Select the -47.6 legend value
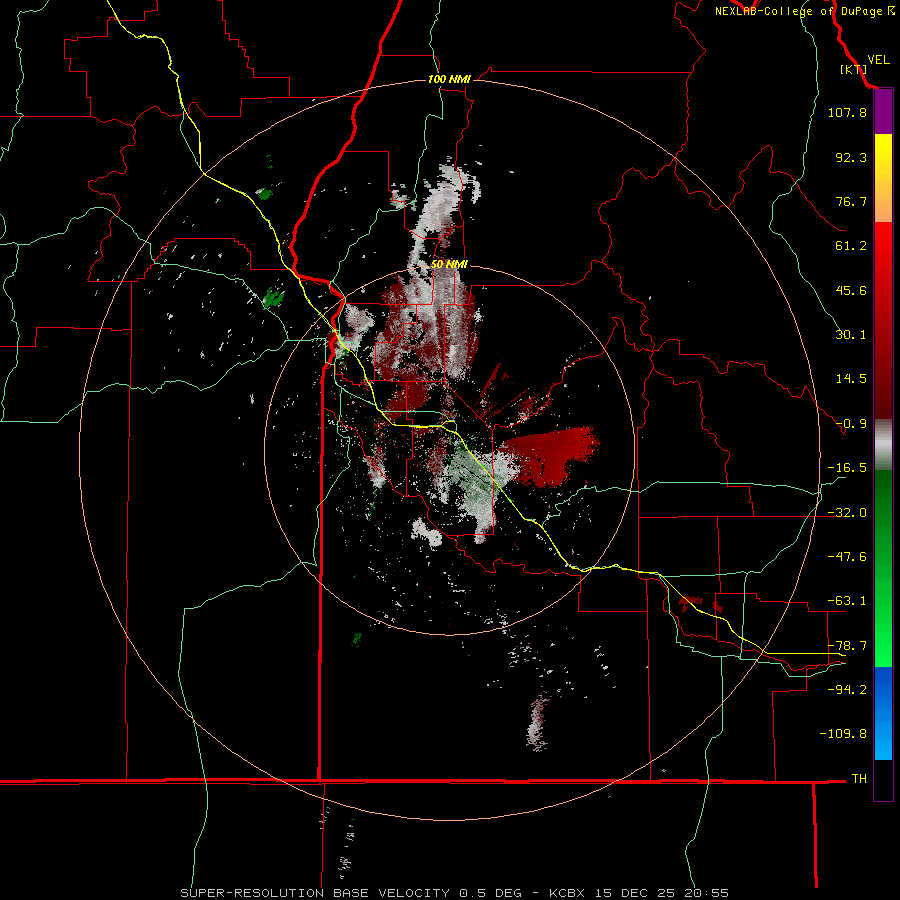The image size is (900, 900). coord(847,557)
